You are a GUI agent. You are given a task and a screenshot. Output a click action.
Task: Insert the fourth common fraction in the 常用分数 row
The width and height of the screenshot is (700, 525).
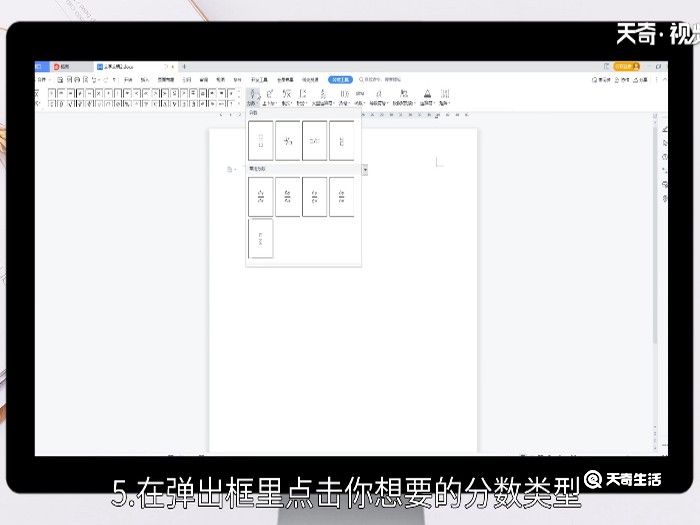click(x=342, y=196)
